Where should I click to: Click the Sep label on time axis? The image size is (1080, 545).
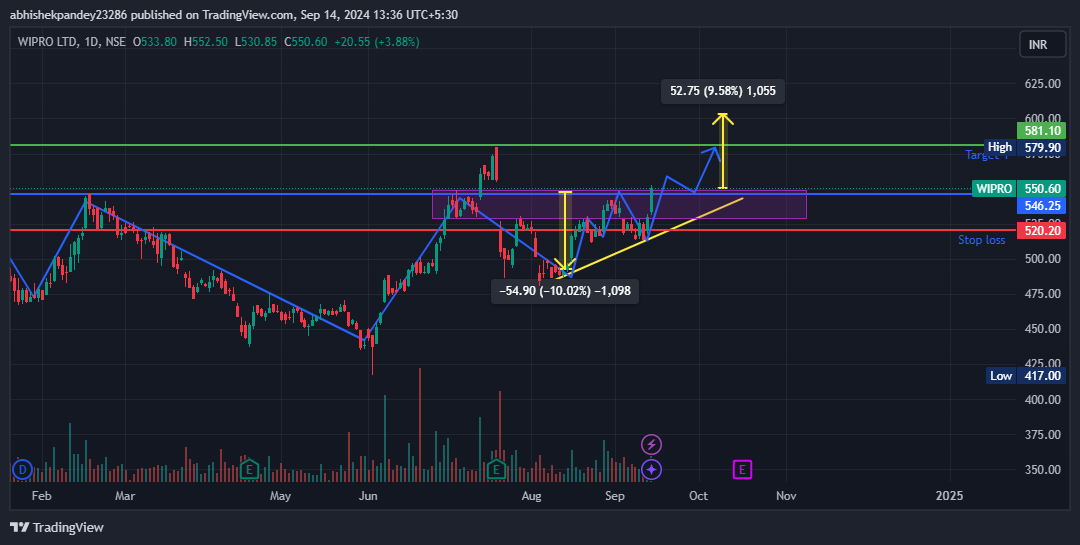click(615, 496)
